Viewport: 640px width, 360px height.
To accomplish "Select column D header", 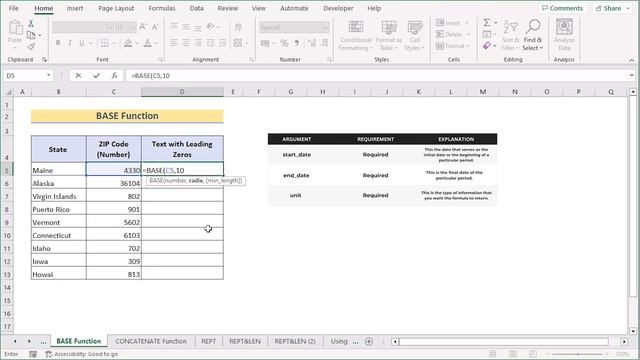I will [x=182, y=92].
